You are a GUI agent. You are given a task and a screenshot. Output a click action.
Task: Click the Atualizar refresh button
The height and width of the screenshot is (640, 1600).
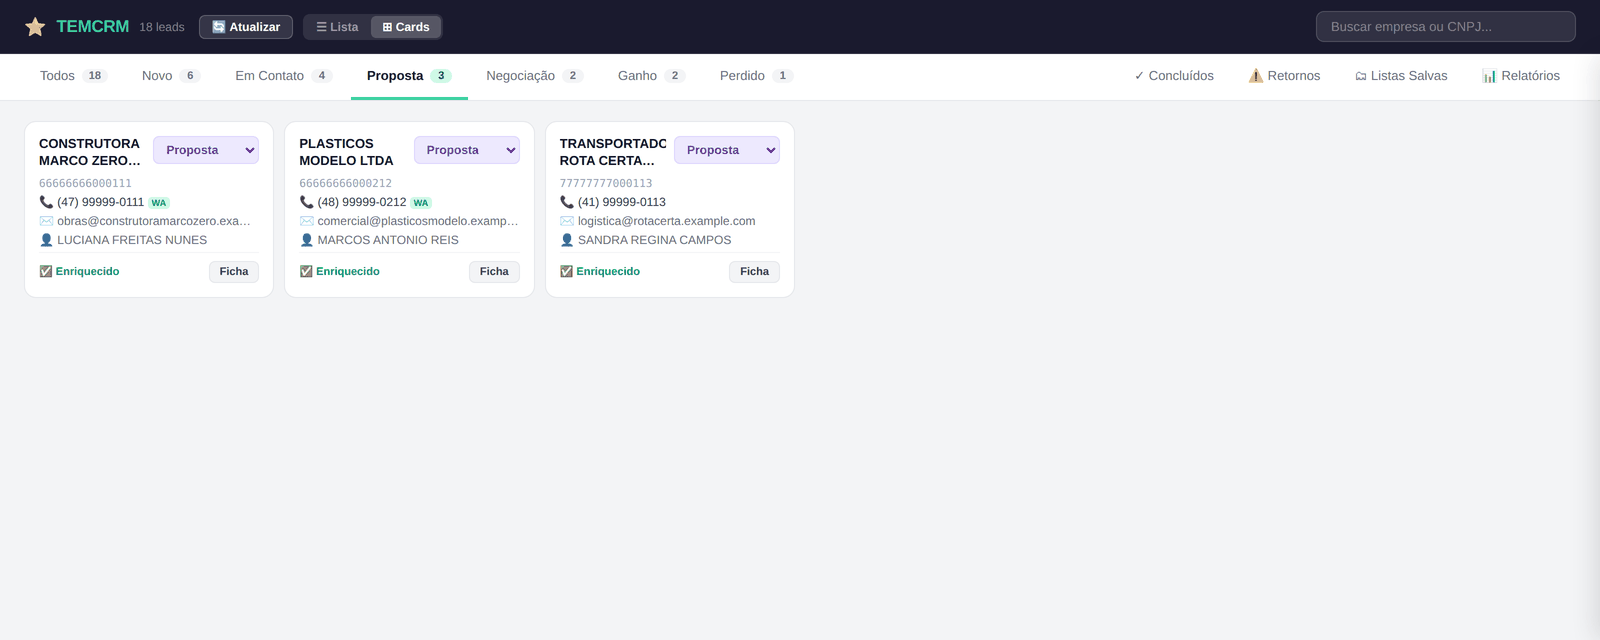[246, 27]
